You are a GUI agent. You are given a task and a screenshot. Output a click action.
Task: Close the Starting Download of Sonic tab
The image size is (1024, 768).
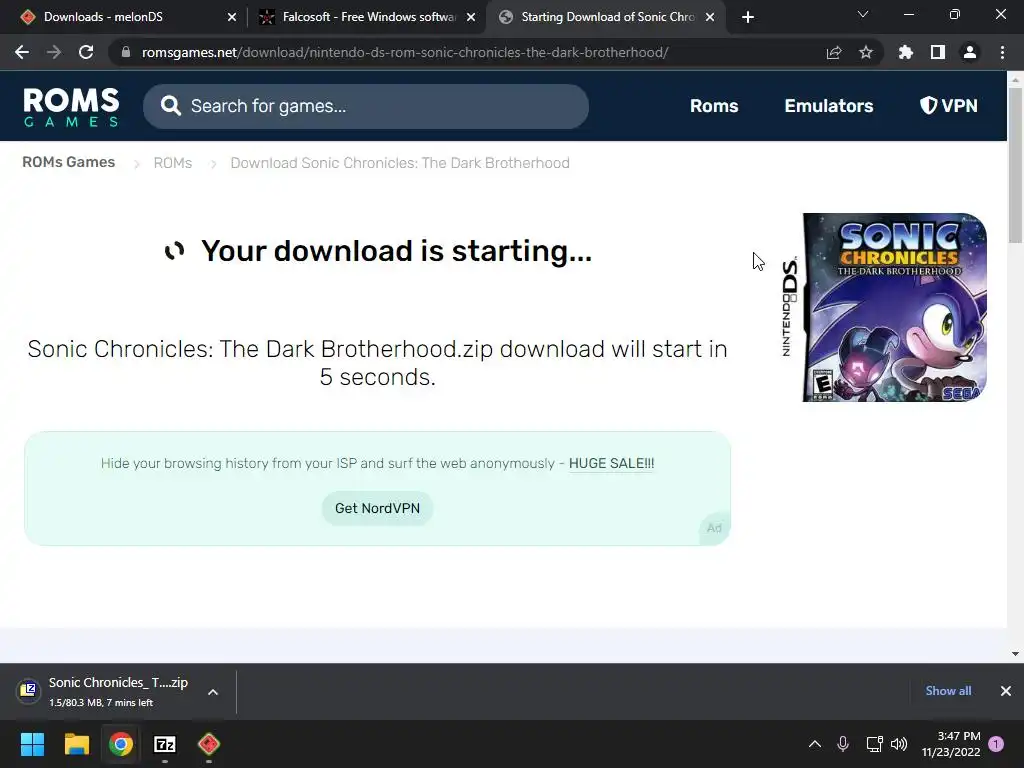point(710,17)
